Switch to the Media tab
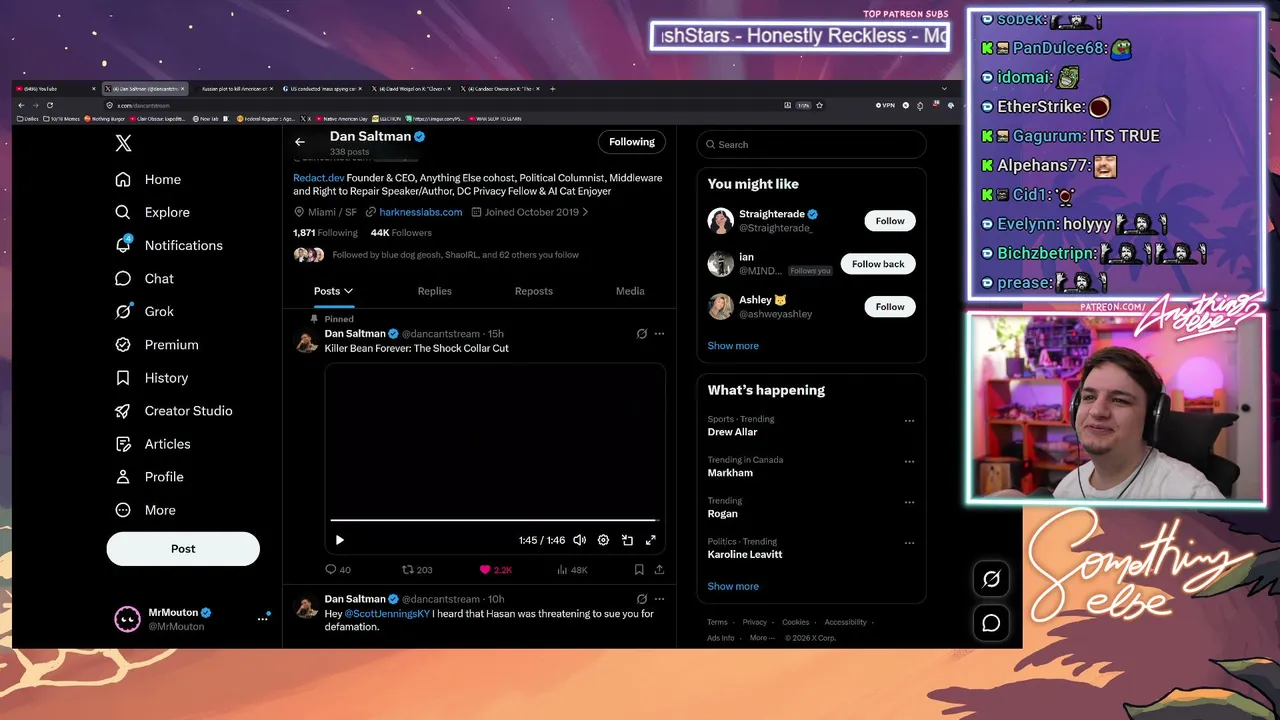1280x720 pixels. click(x=630, y=291)
